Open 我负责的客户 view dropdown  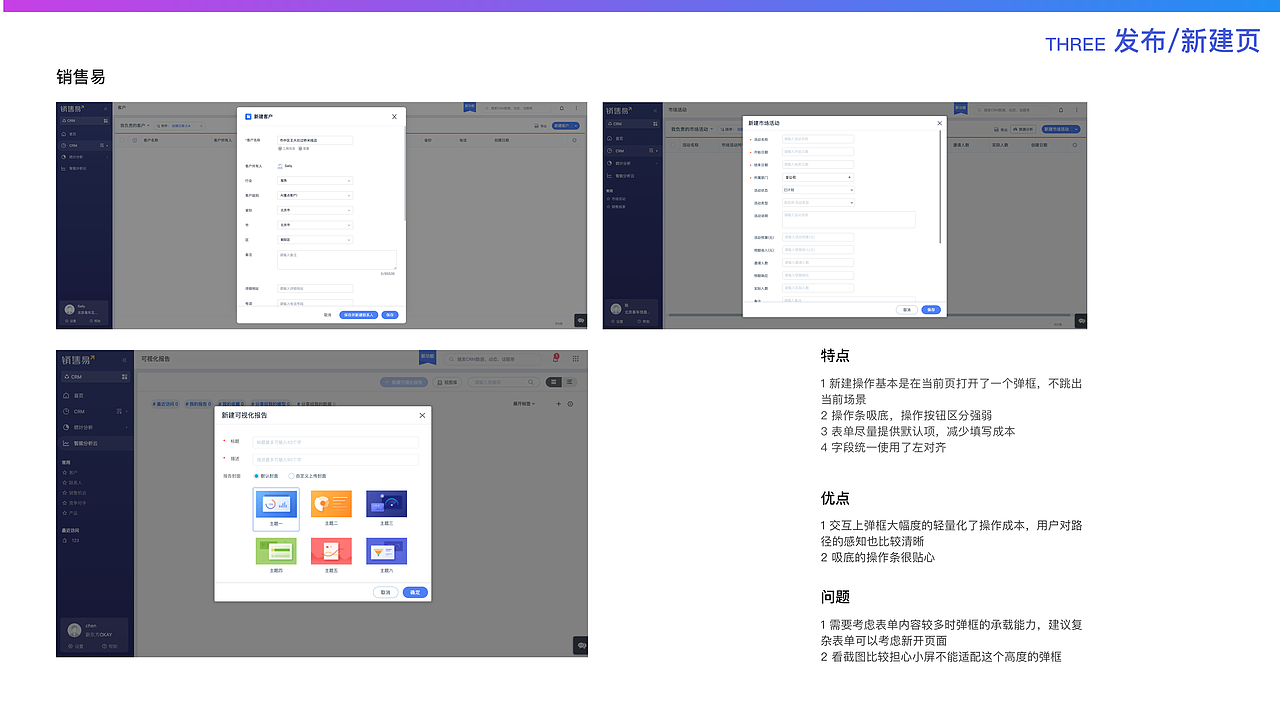point(135,126)
